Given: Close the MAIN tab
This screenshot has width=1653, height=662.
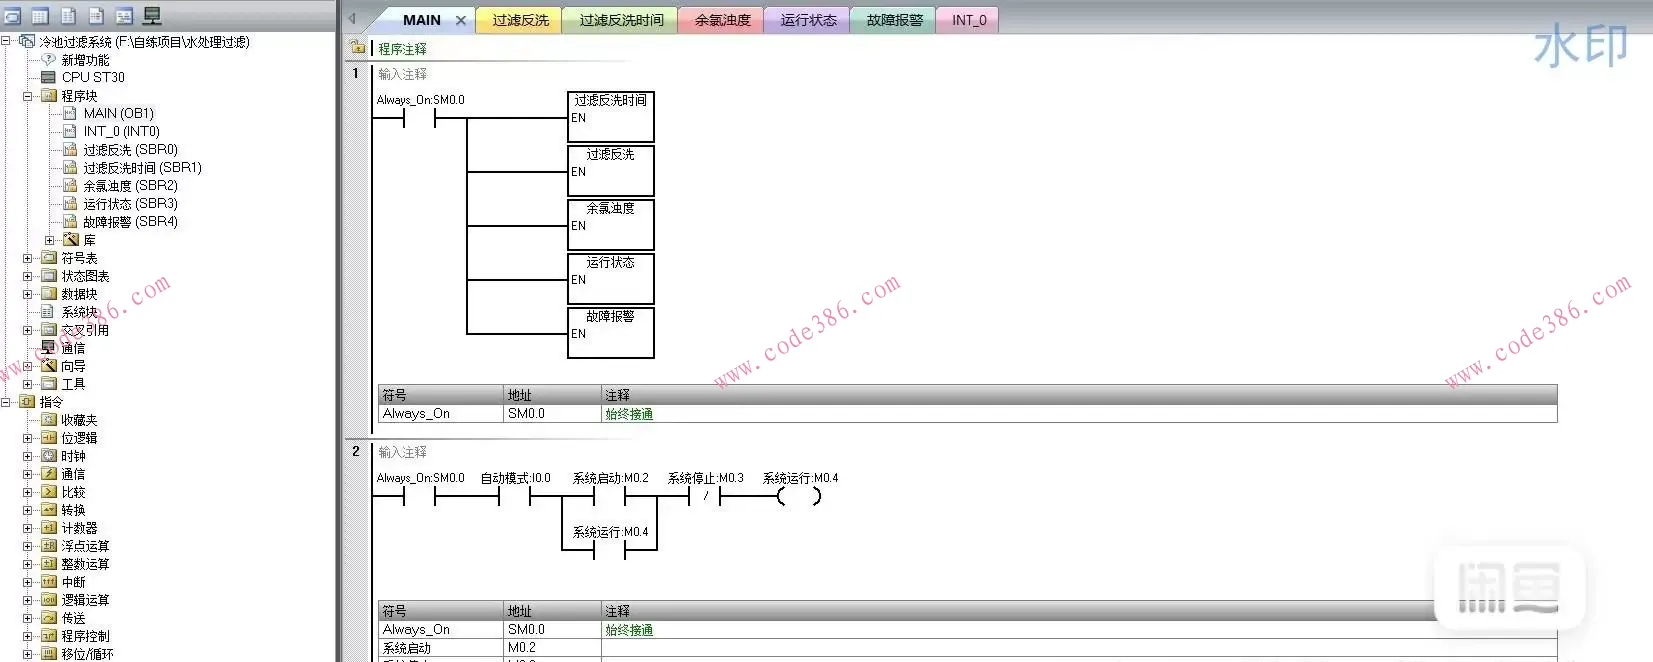Looking at the screenshot, I should 461,20.
